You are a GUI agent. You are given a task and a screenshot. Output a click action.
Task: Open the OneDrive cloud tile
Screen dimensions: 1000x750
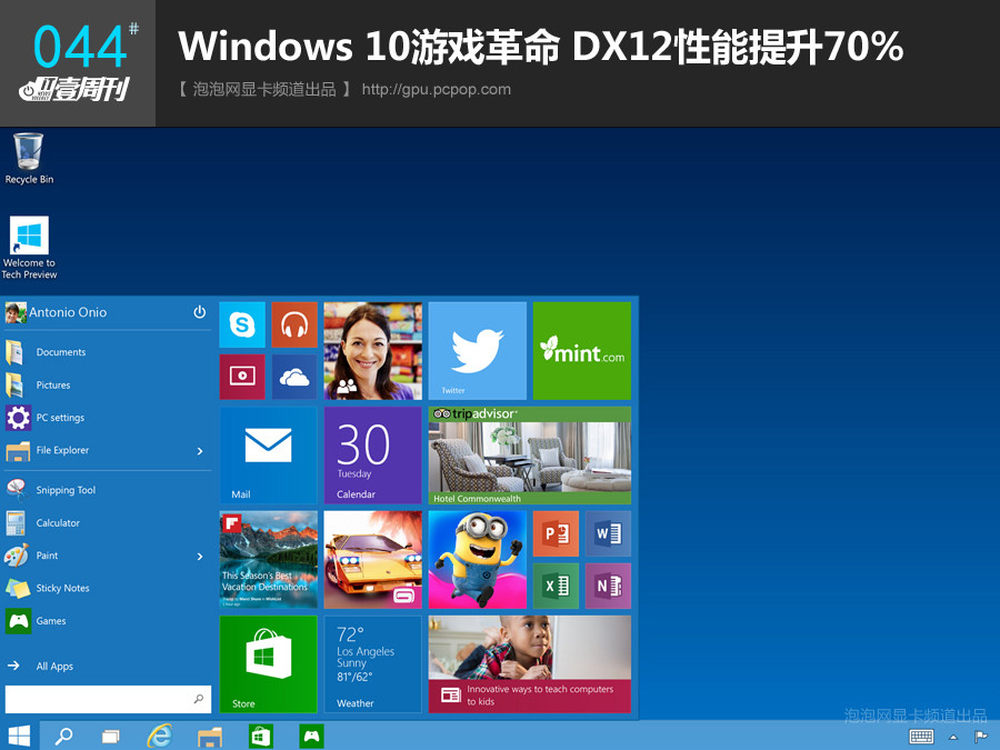pyautogui.click(x=295, y=377)
